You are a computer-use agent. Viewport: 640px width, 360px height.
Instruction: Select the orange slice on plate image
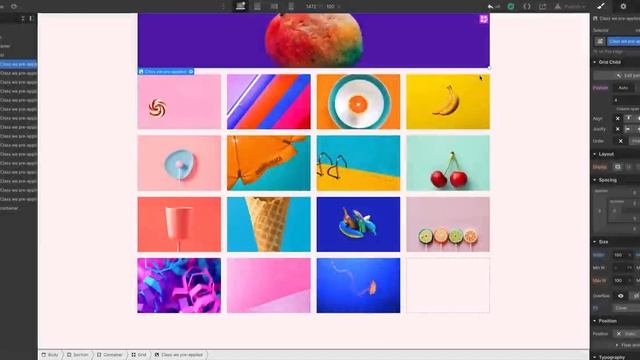pos(358,102)
